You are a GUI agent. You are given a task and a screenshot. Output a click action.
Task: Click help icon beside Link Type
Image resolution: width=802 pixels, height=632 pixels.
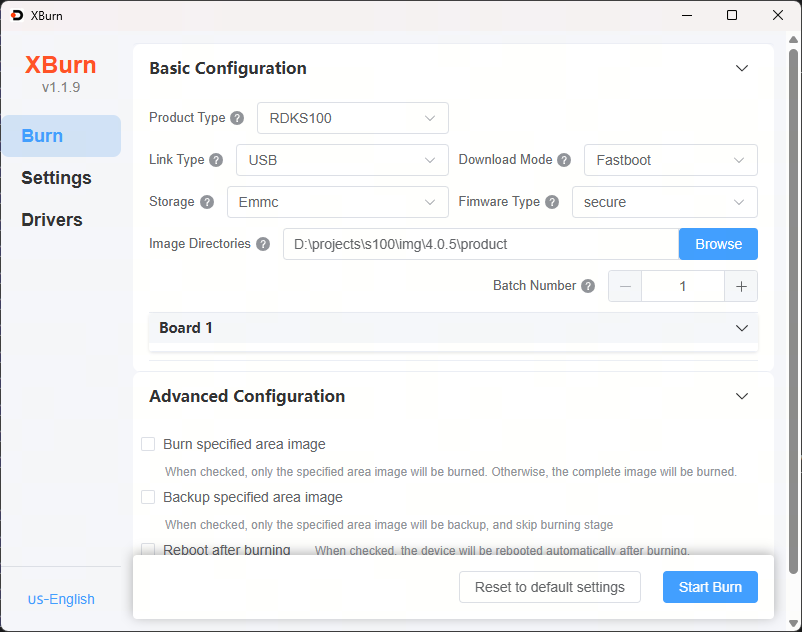click(x=216, y=160)
